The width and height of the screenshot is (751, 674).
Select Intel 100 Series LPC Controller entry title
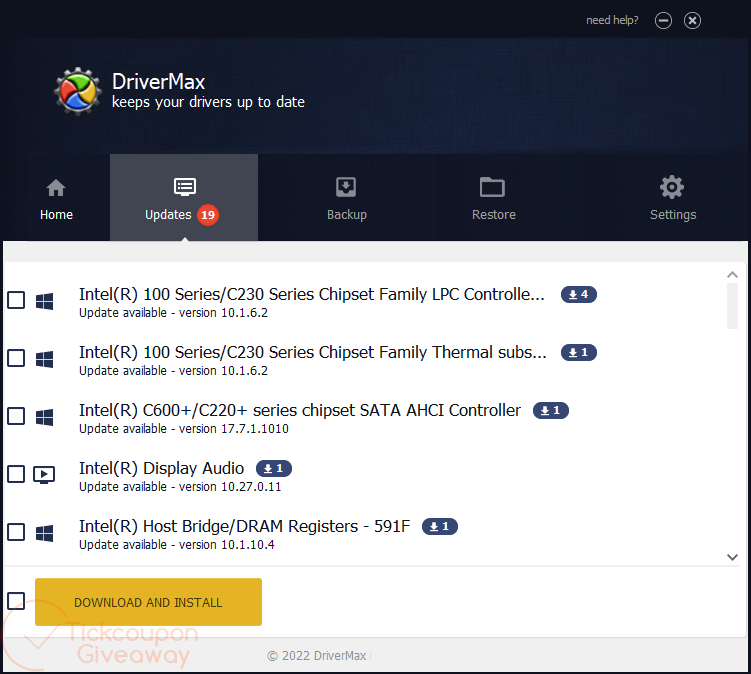coord(312,294)
